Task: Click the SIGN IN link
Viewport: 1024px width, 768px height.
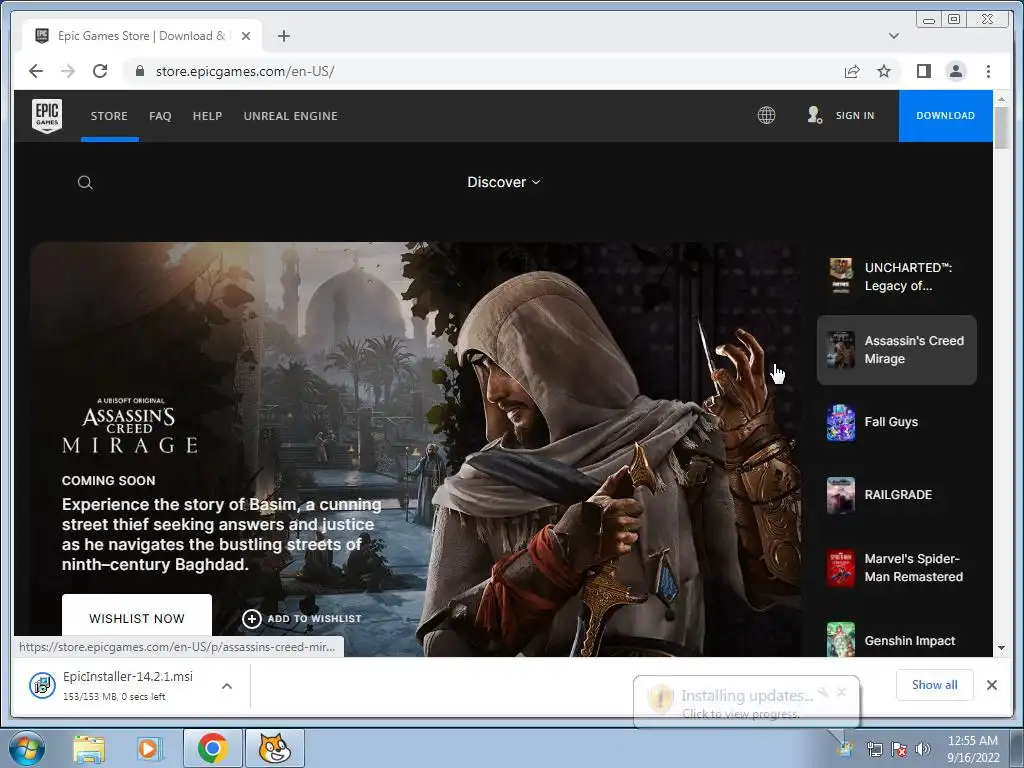Action: [x=855, y=116]
